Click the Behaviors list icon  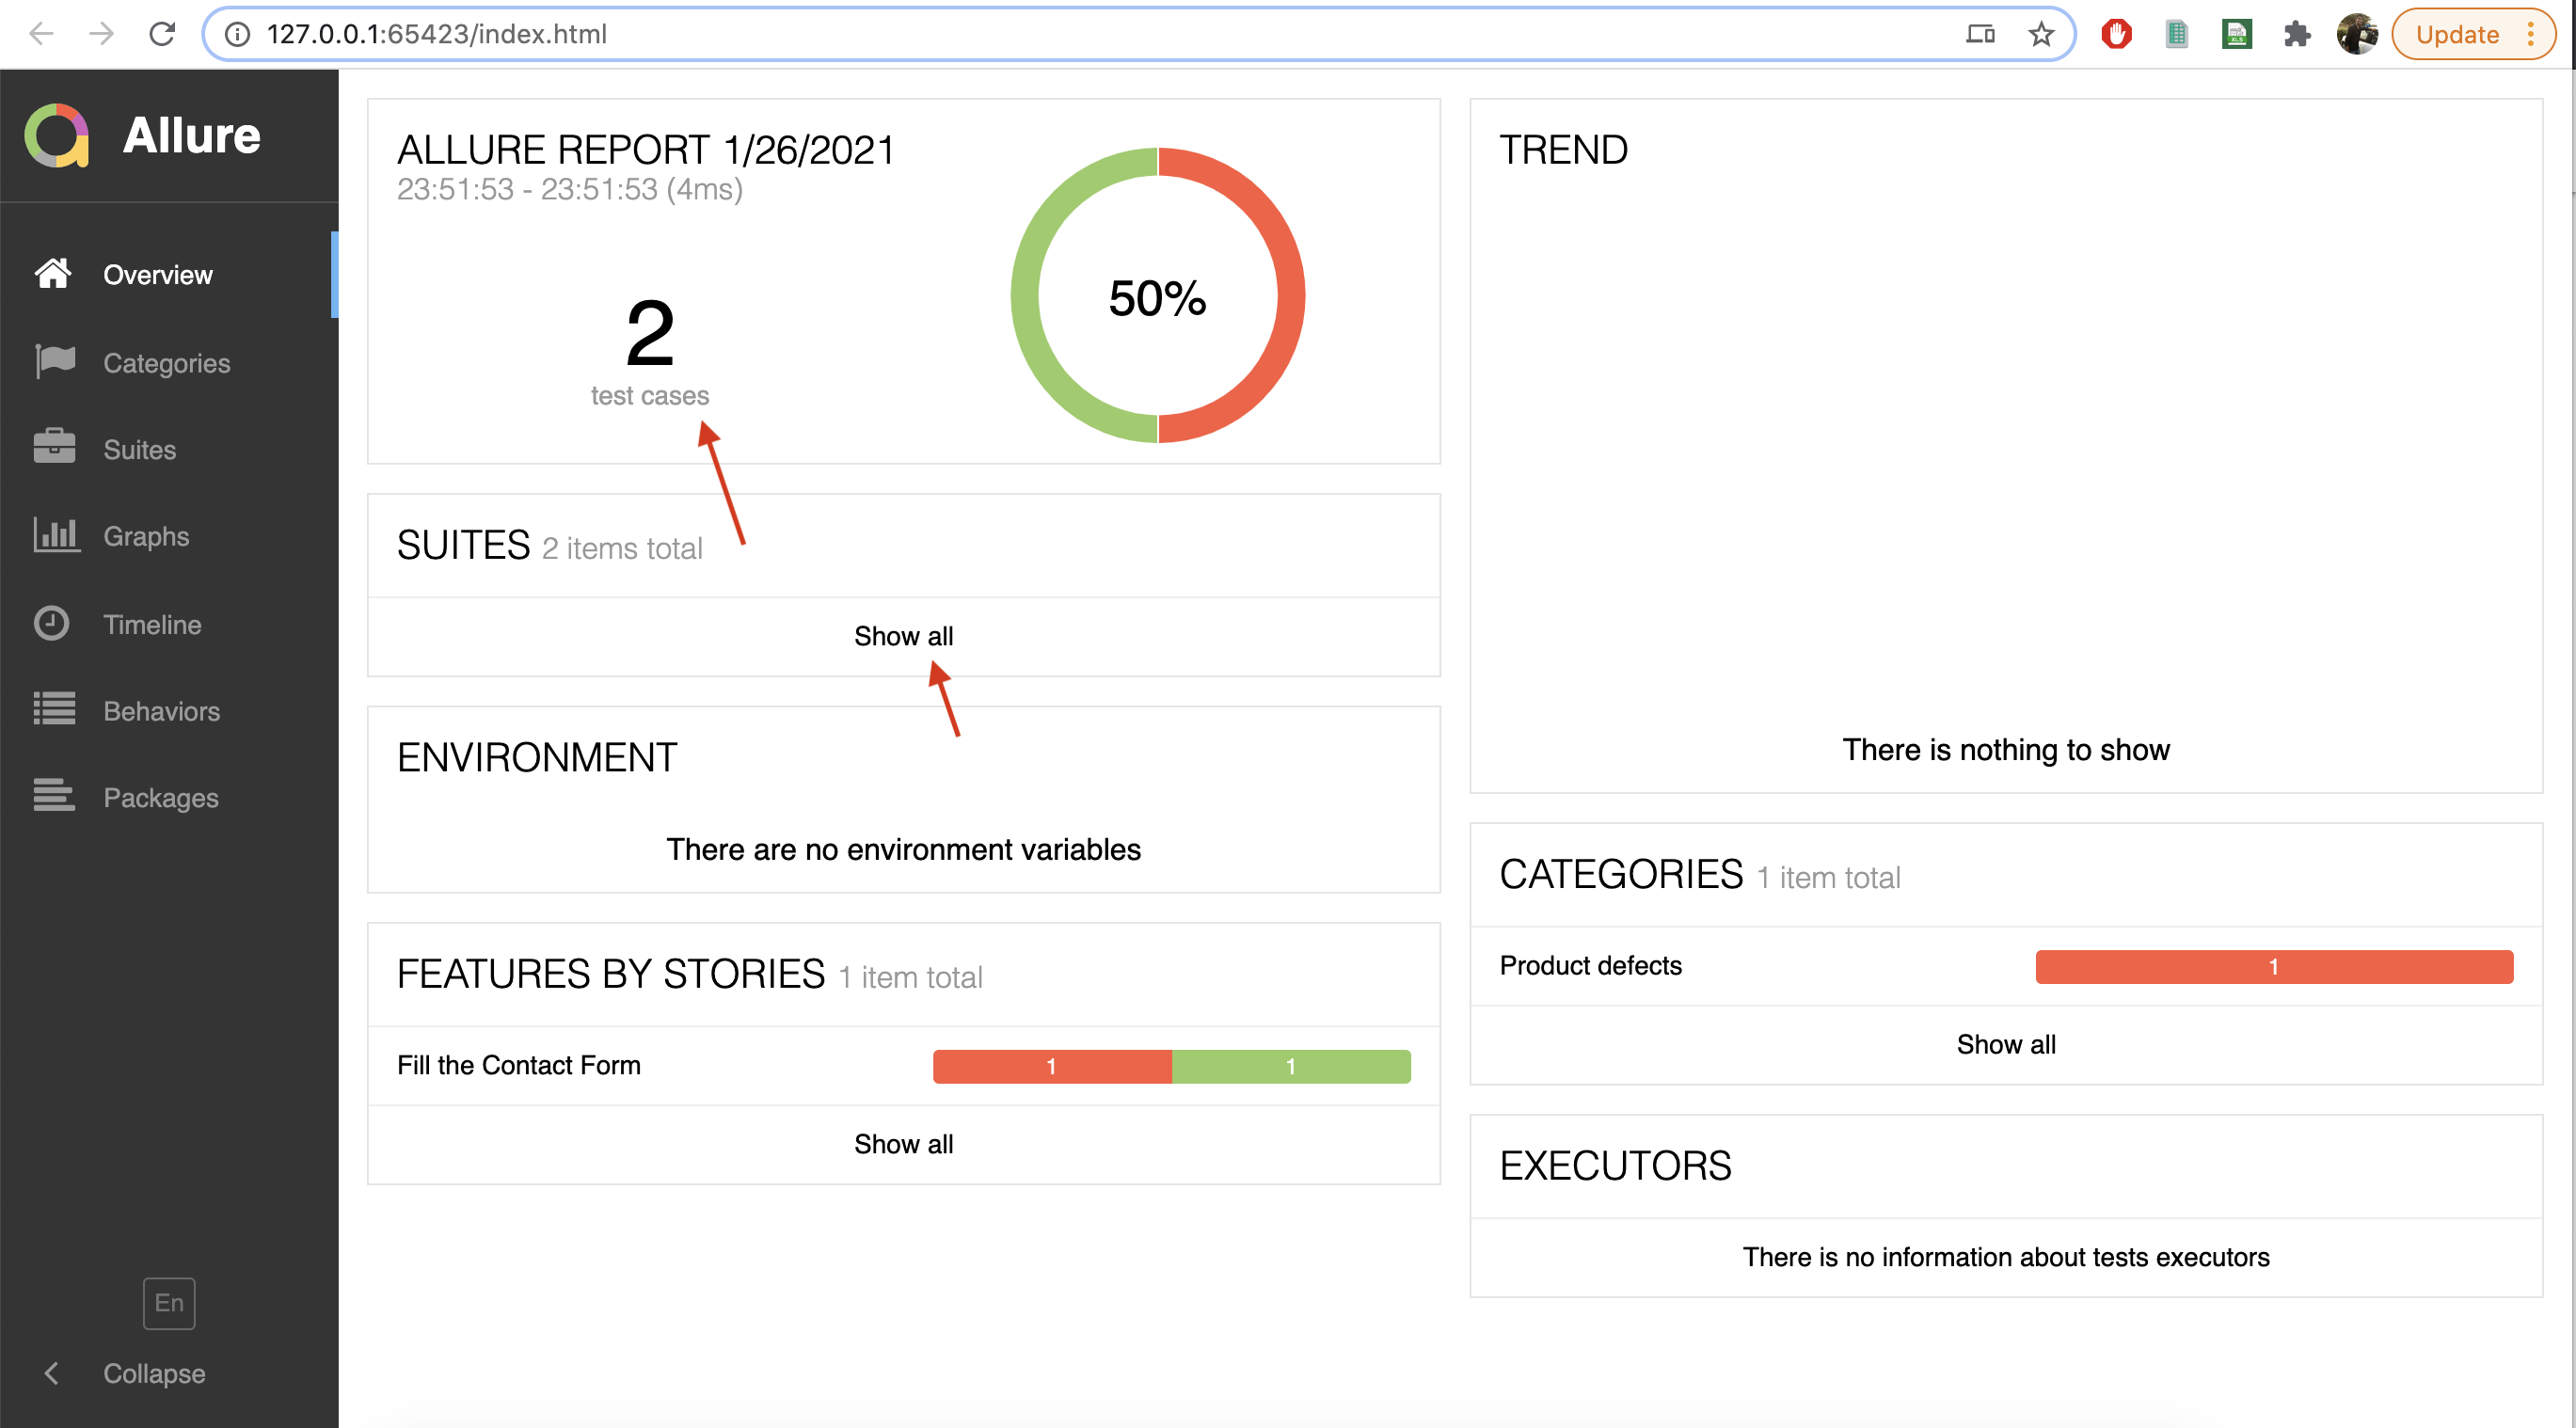53,709
